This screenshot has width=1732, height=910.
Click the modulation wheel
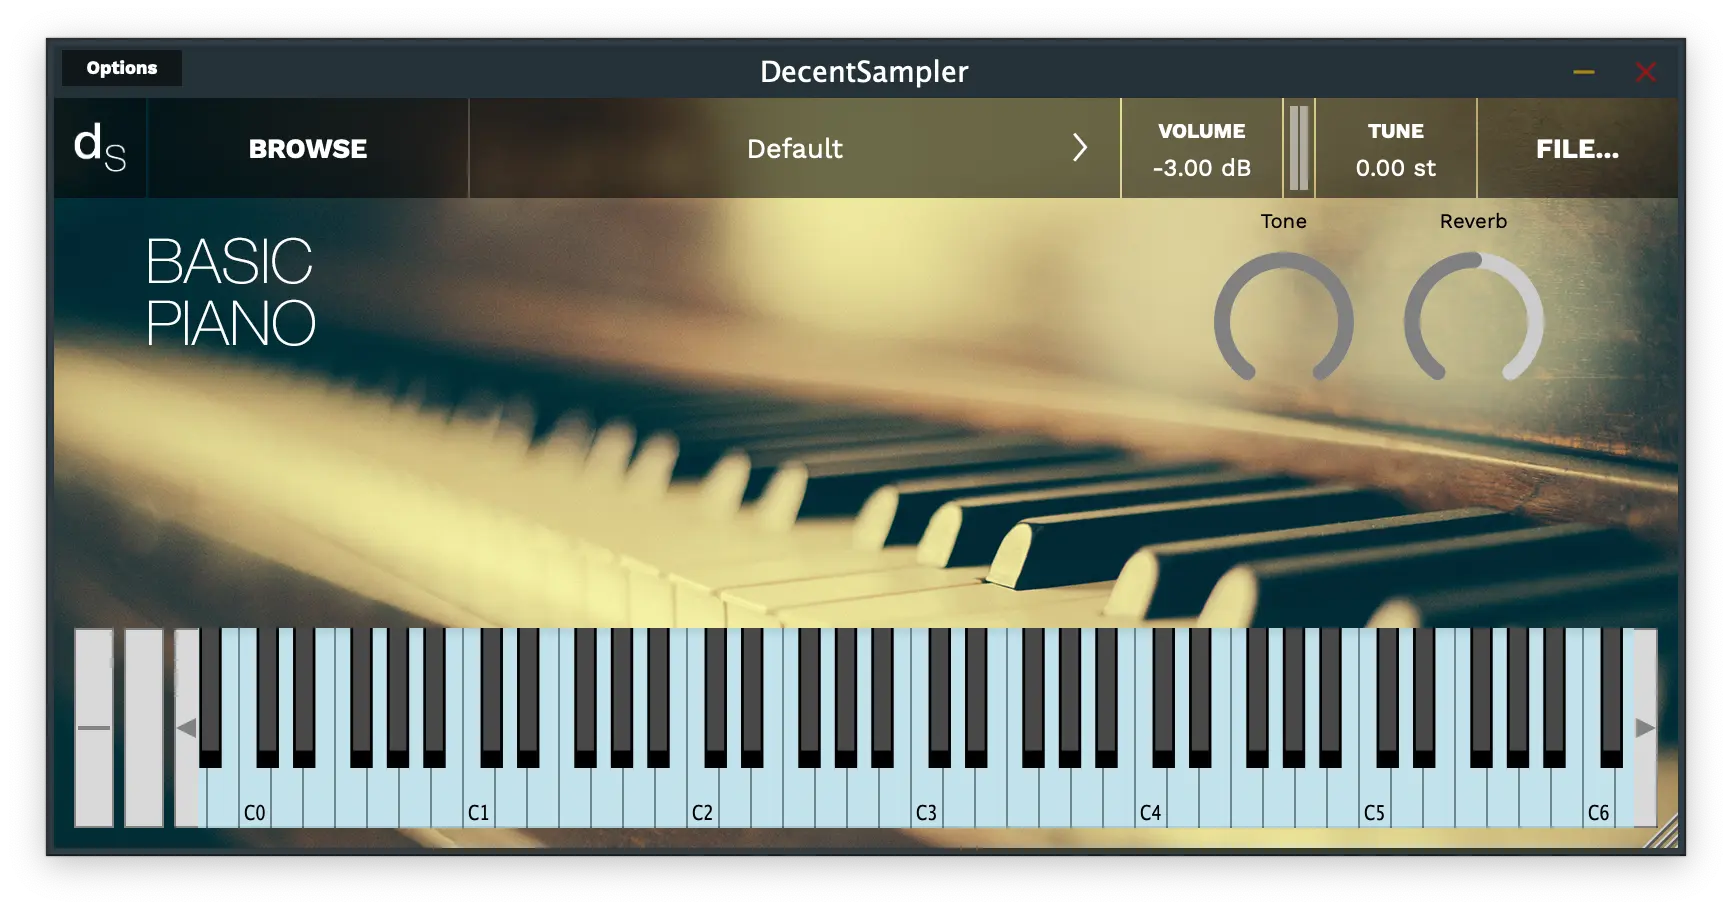(144, 727)
